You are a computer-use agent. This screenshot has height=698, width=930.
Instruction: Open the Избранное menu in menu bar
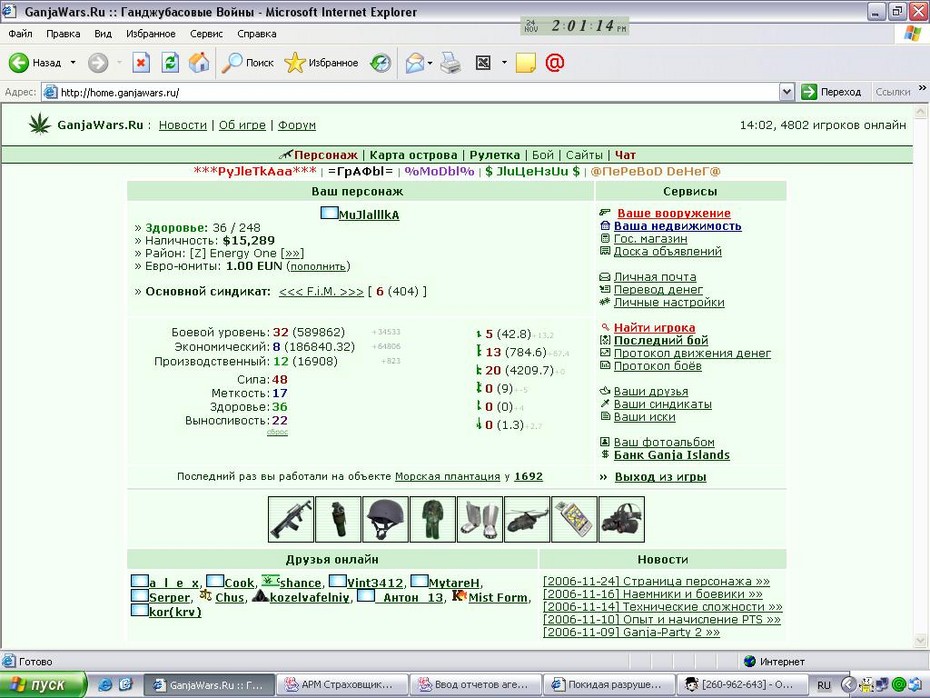point(151,34)
